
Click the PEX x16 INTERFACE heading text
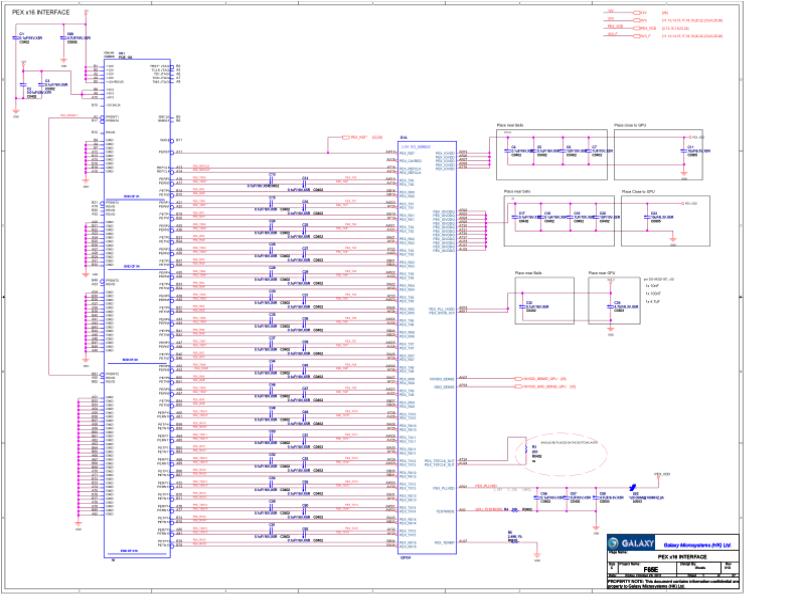(x=41, y=12)
